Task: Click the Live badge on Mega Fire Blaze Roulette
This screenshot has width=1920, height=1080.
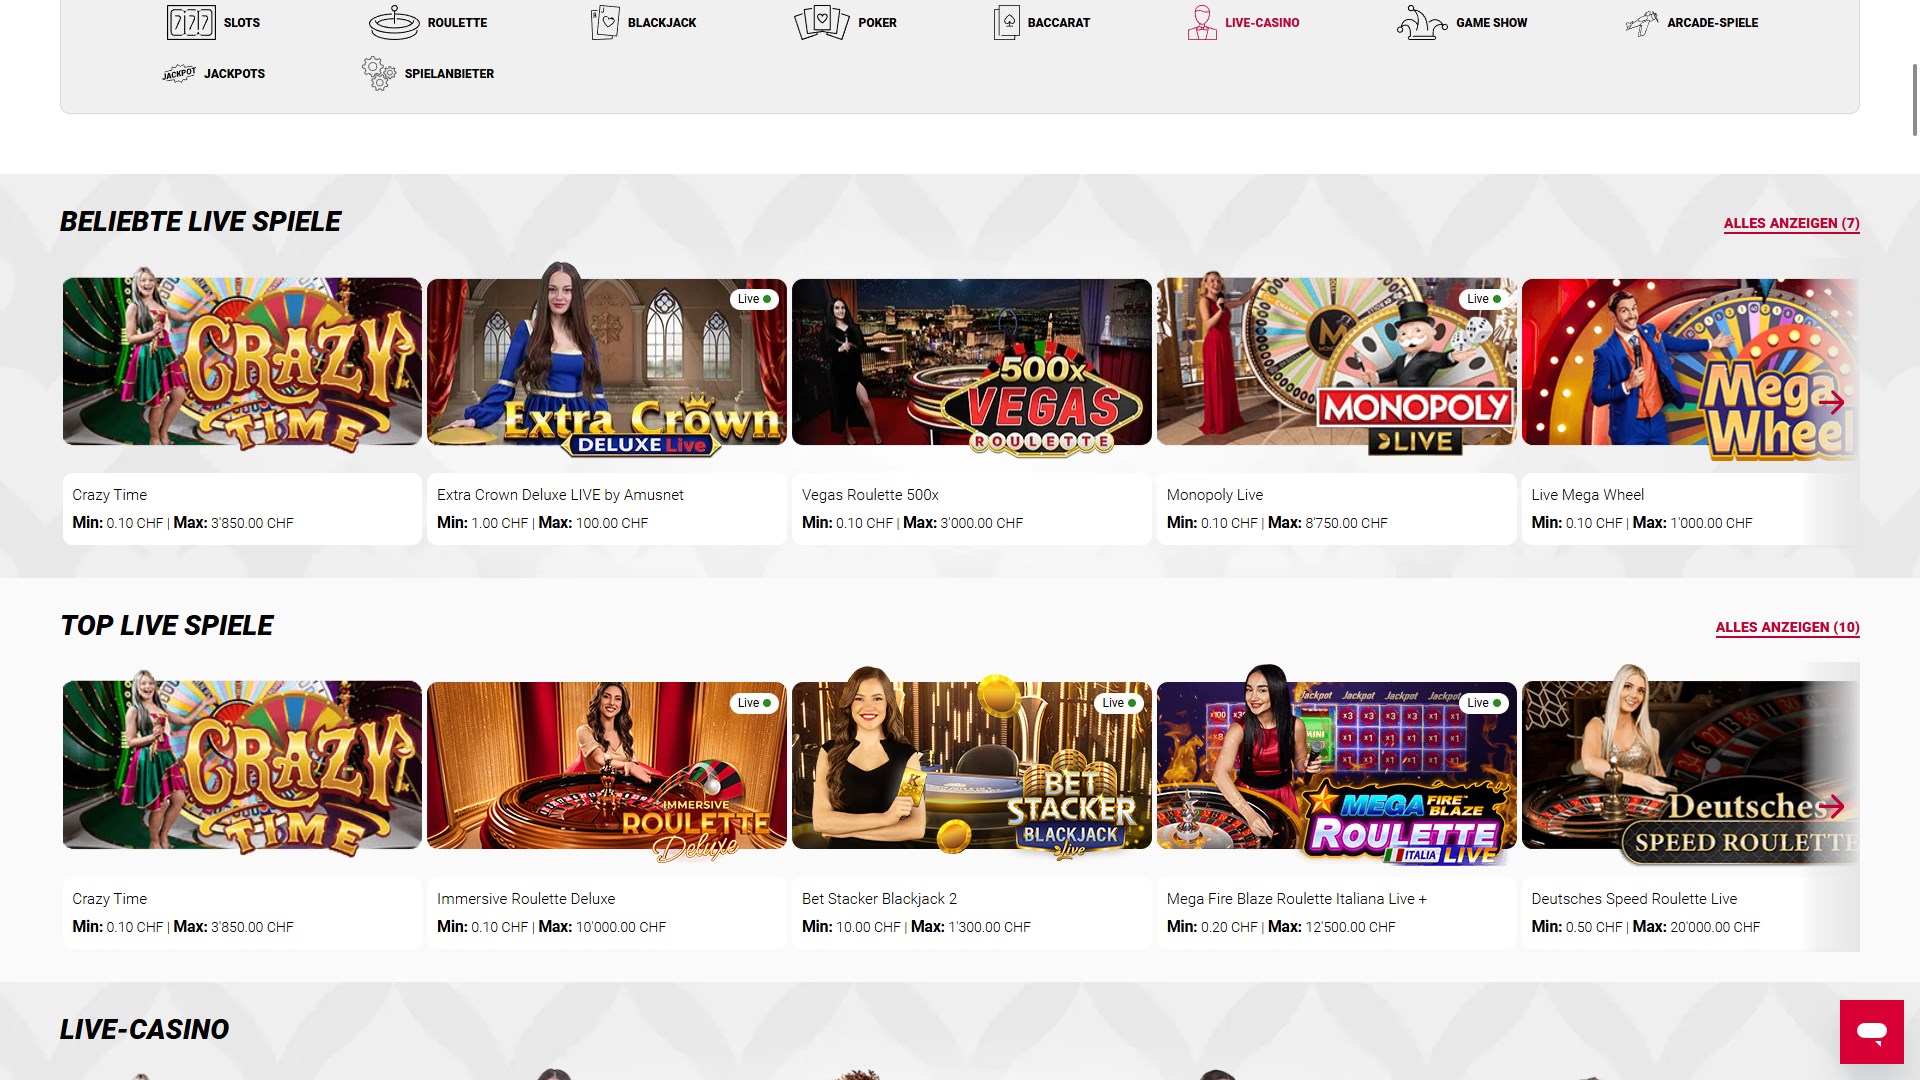Action: click(x=1484, y=703)
